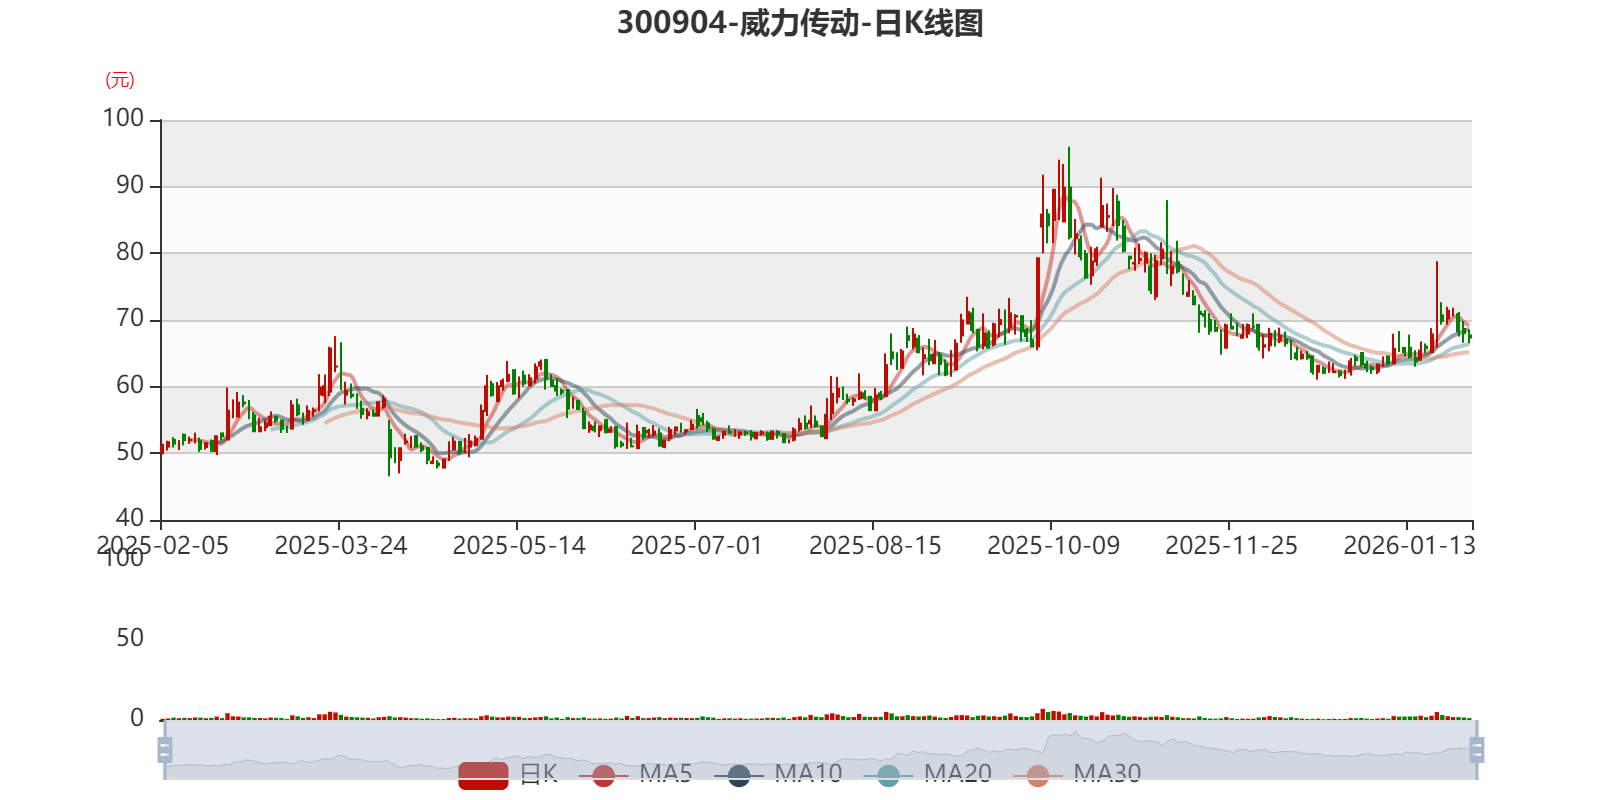
Task: Click the April 2025 lowest candle near 47
Action: [389, 448]
